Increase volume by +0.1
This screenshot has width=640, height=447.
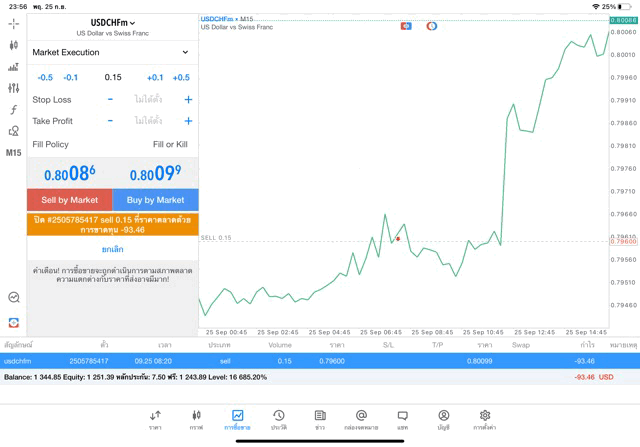[x=155, y=77]
